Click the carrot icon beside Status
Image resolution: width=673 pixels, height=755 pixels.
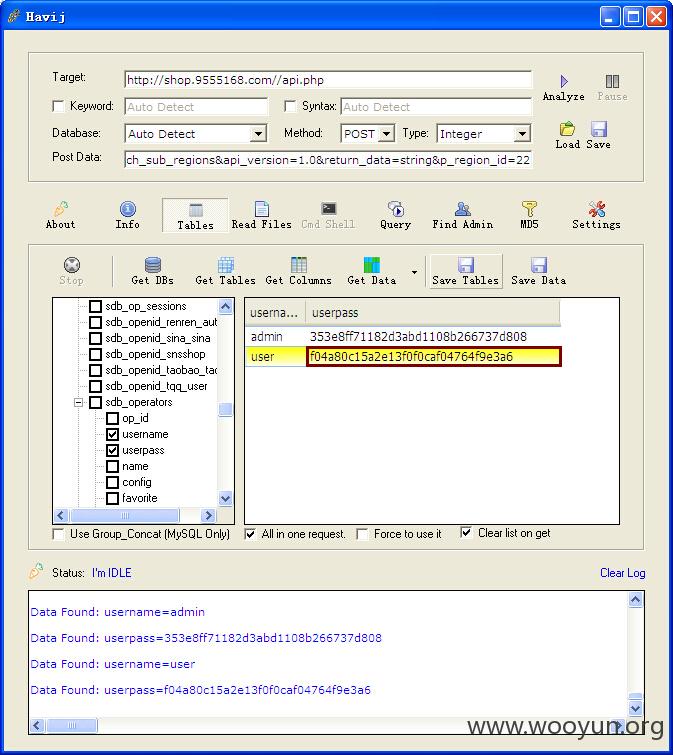[x=37, y=571]
